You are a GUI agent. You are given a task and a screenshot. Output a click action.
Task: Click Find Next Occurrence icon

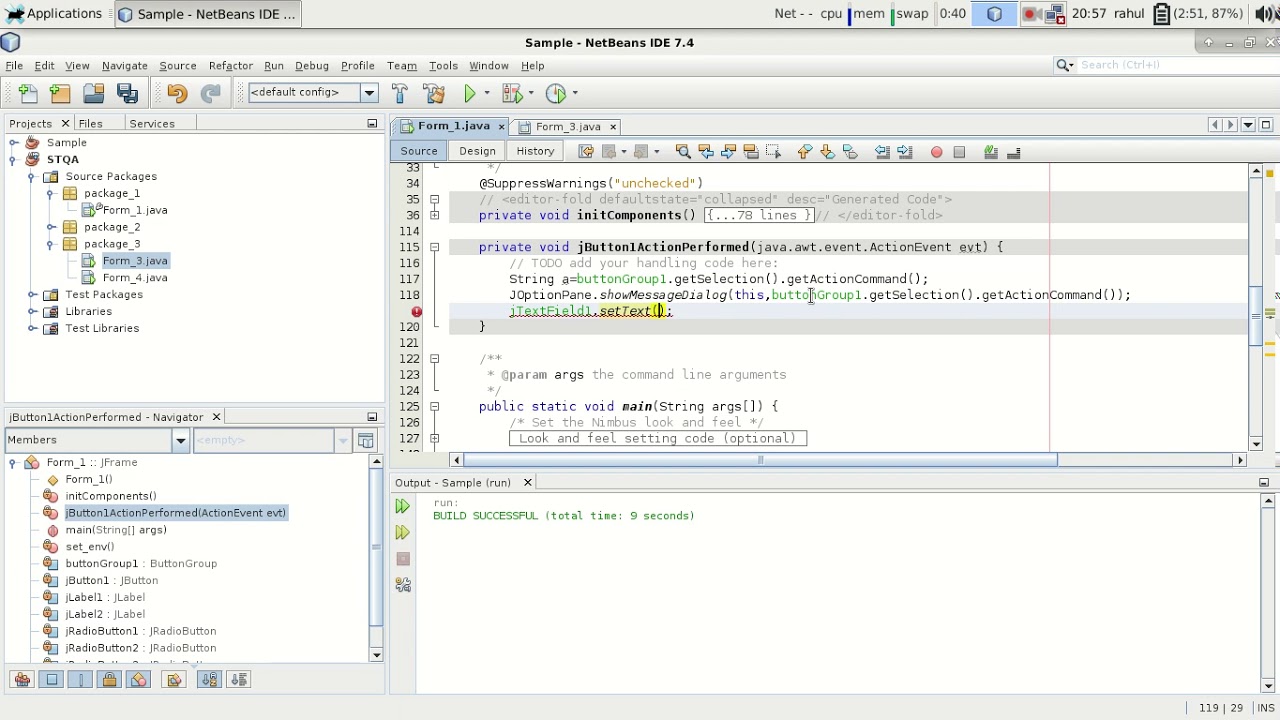728,152
